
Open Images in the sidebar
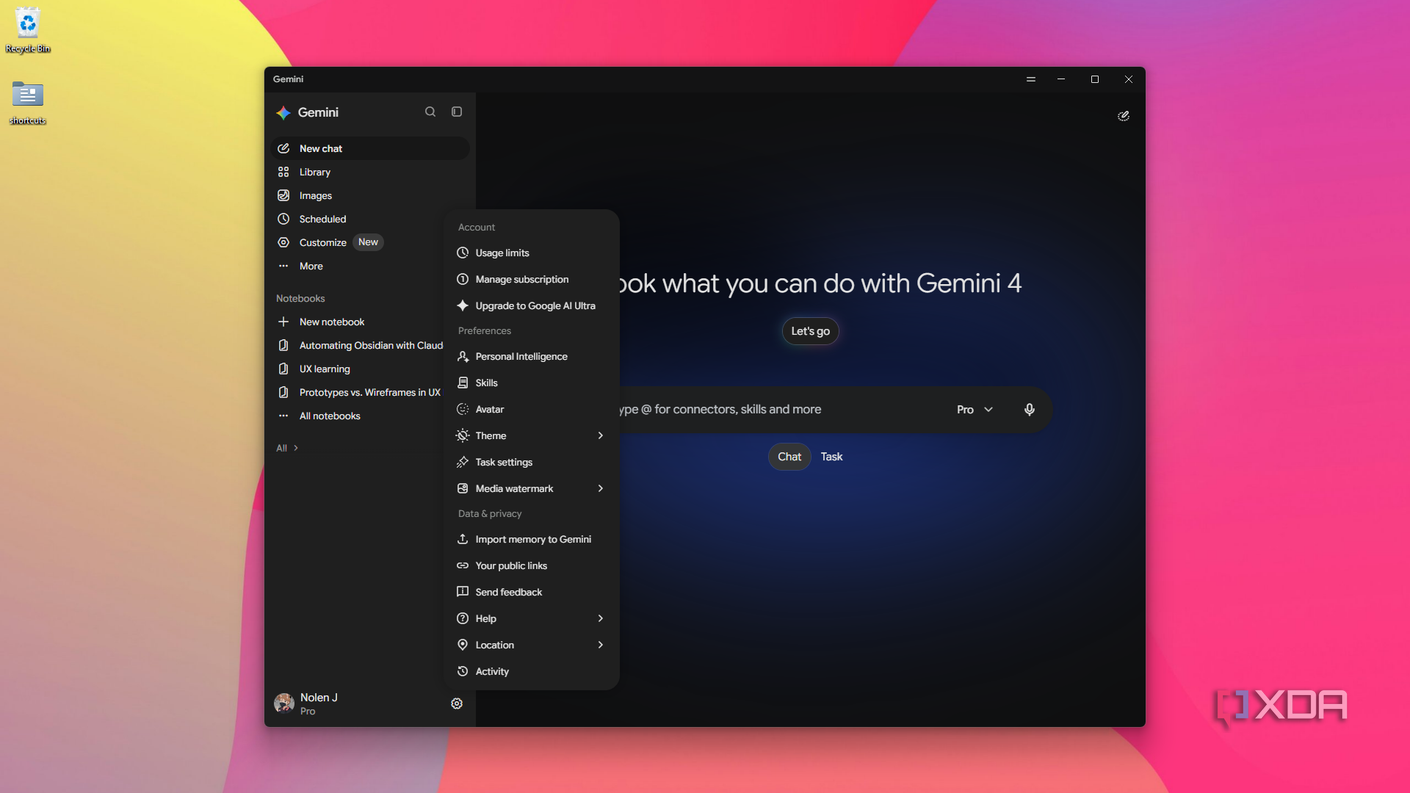tap(371, 196)
